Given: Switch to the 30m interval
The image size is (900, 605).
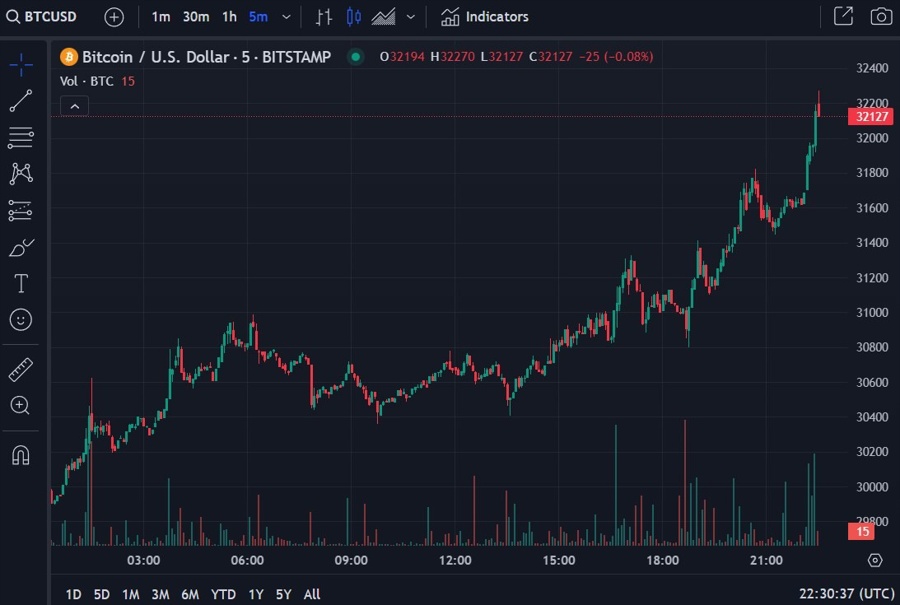Looking at the screenshot, I should click(x=196, y=17).
